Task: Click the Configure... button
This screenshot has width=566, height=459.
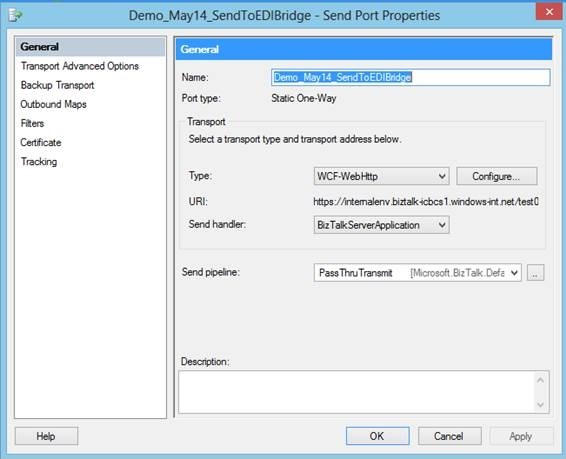Action: point(497,176)
